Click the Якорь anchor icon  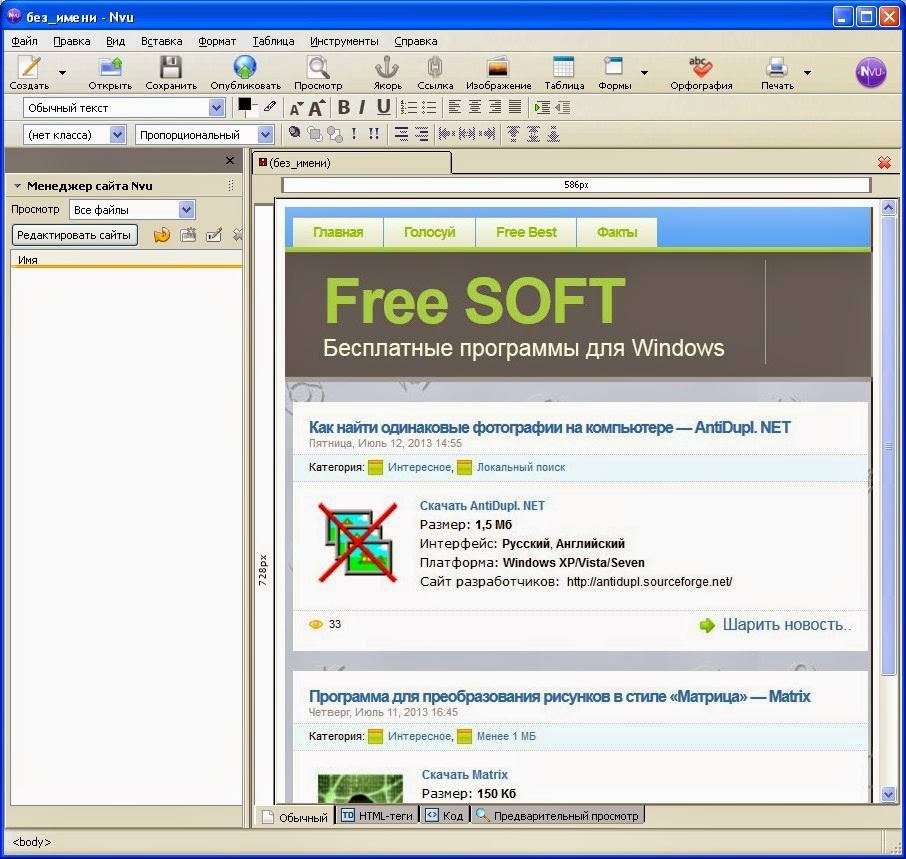pos(387,68)
